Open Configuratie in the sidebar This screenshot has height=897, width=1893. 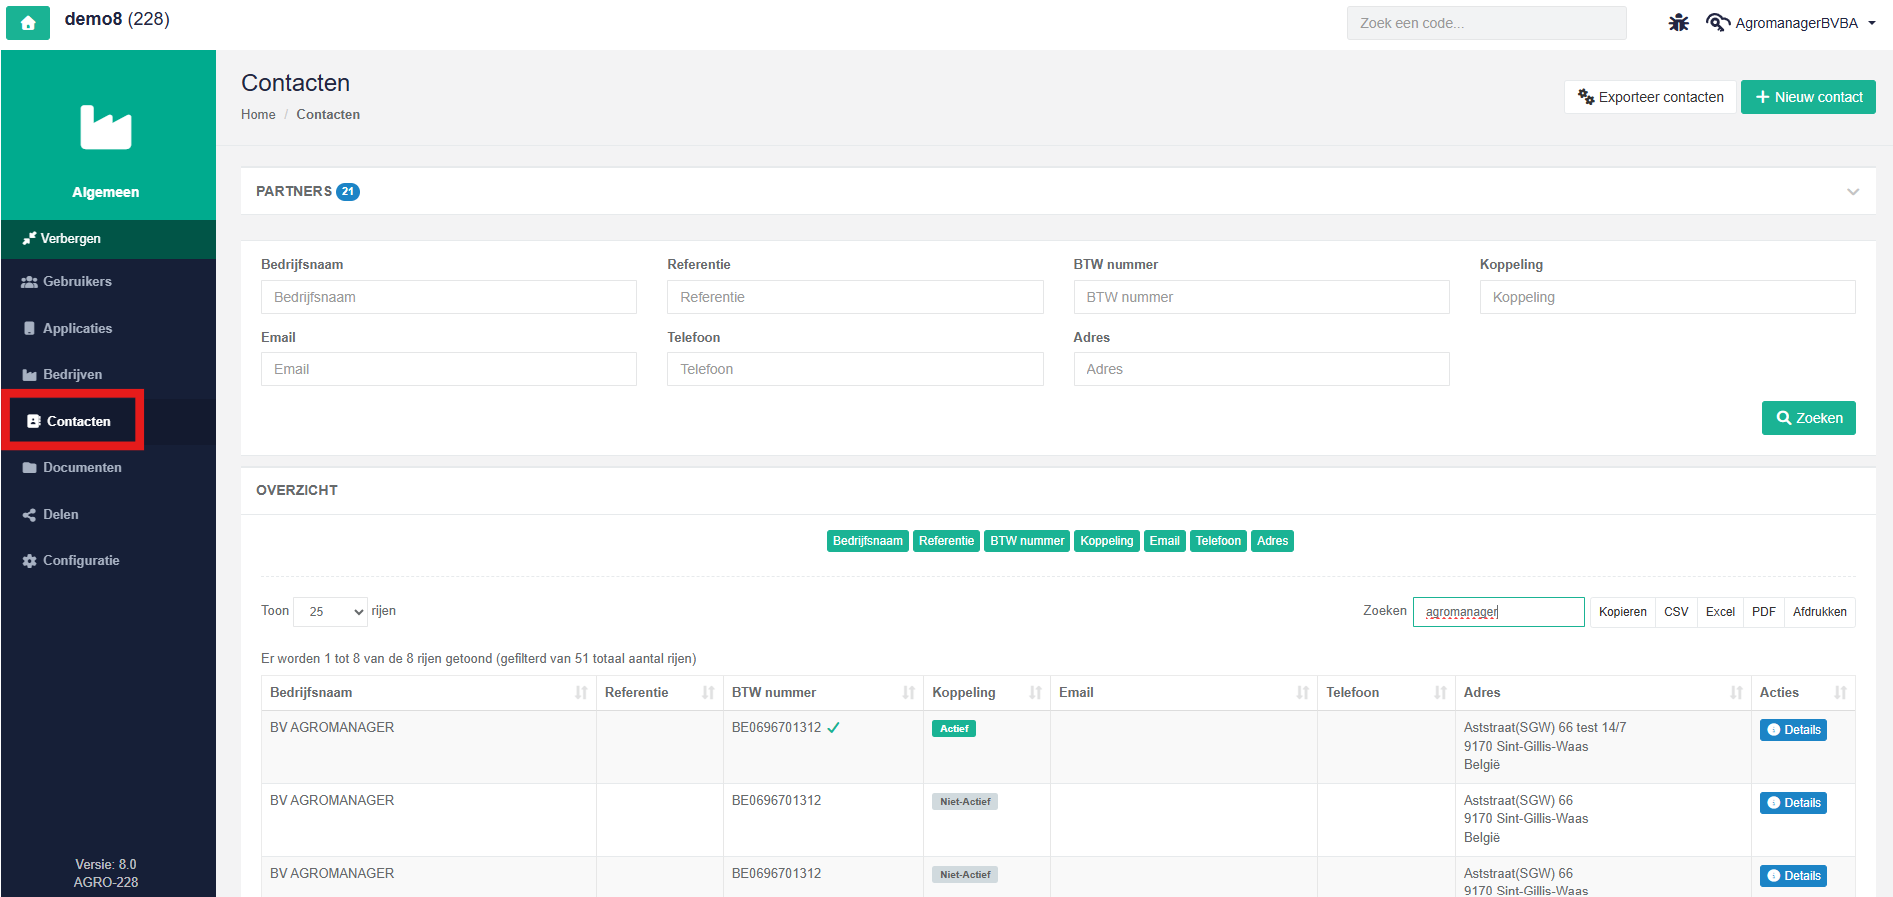click(108, 561)
